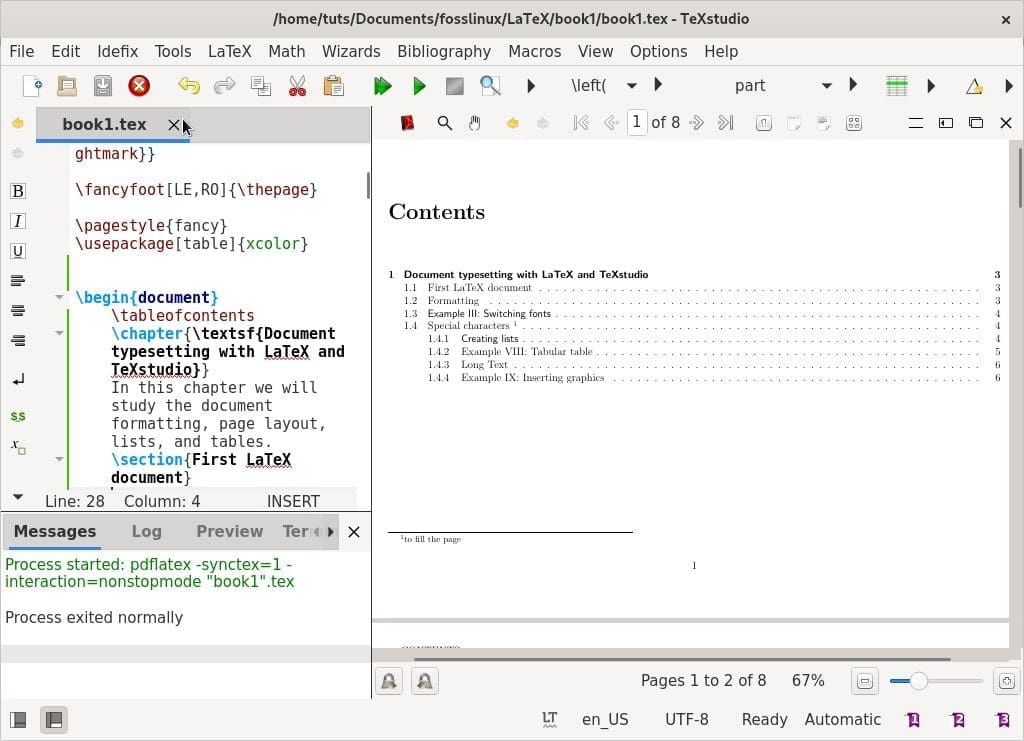Paste from clipboard with the Paste icon
Image resolution: width=1024 pixels, height=741 pixels.
pos(334,86)
